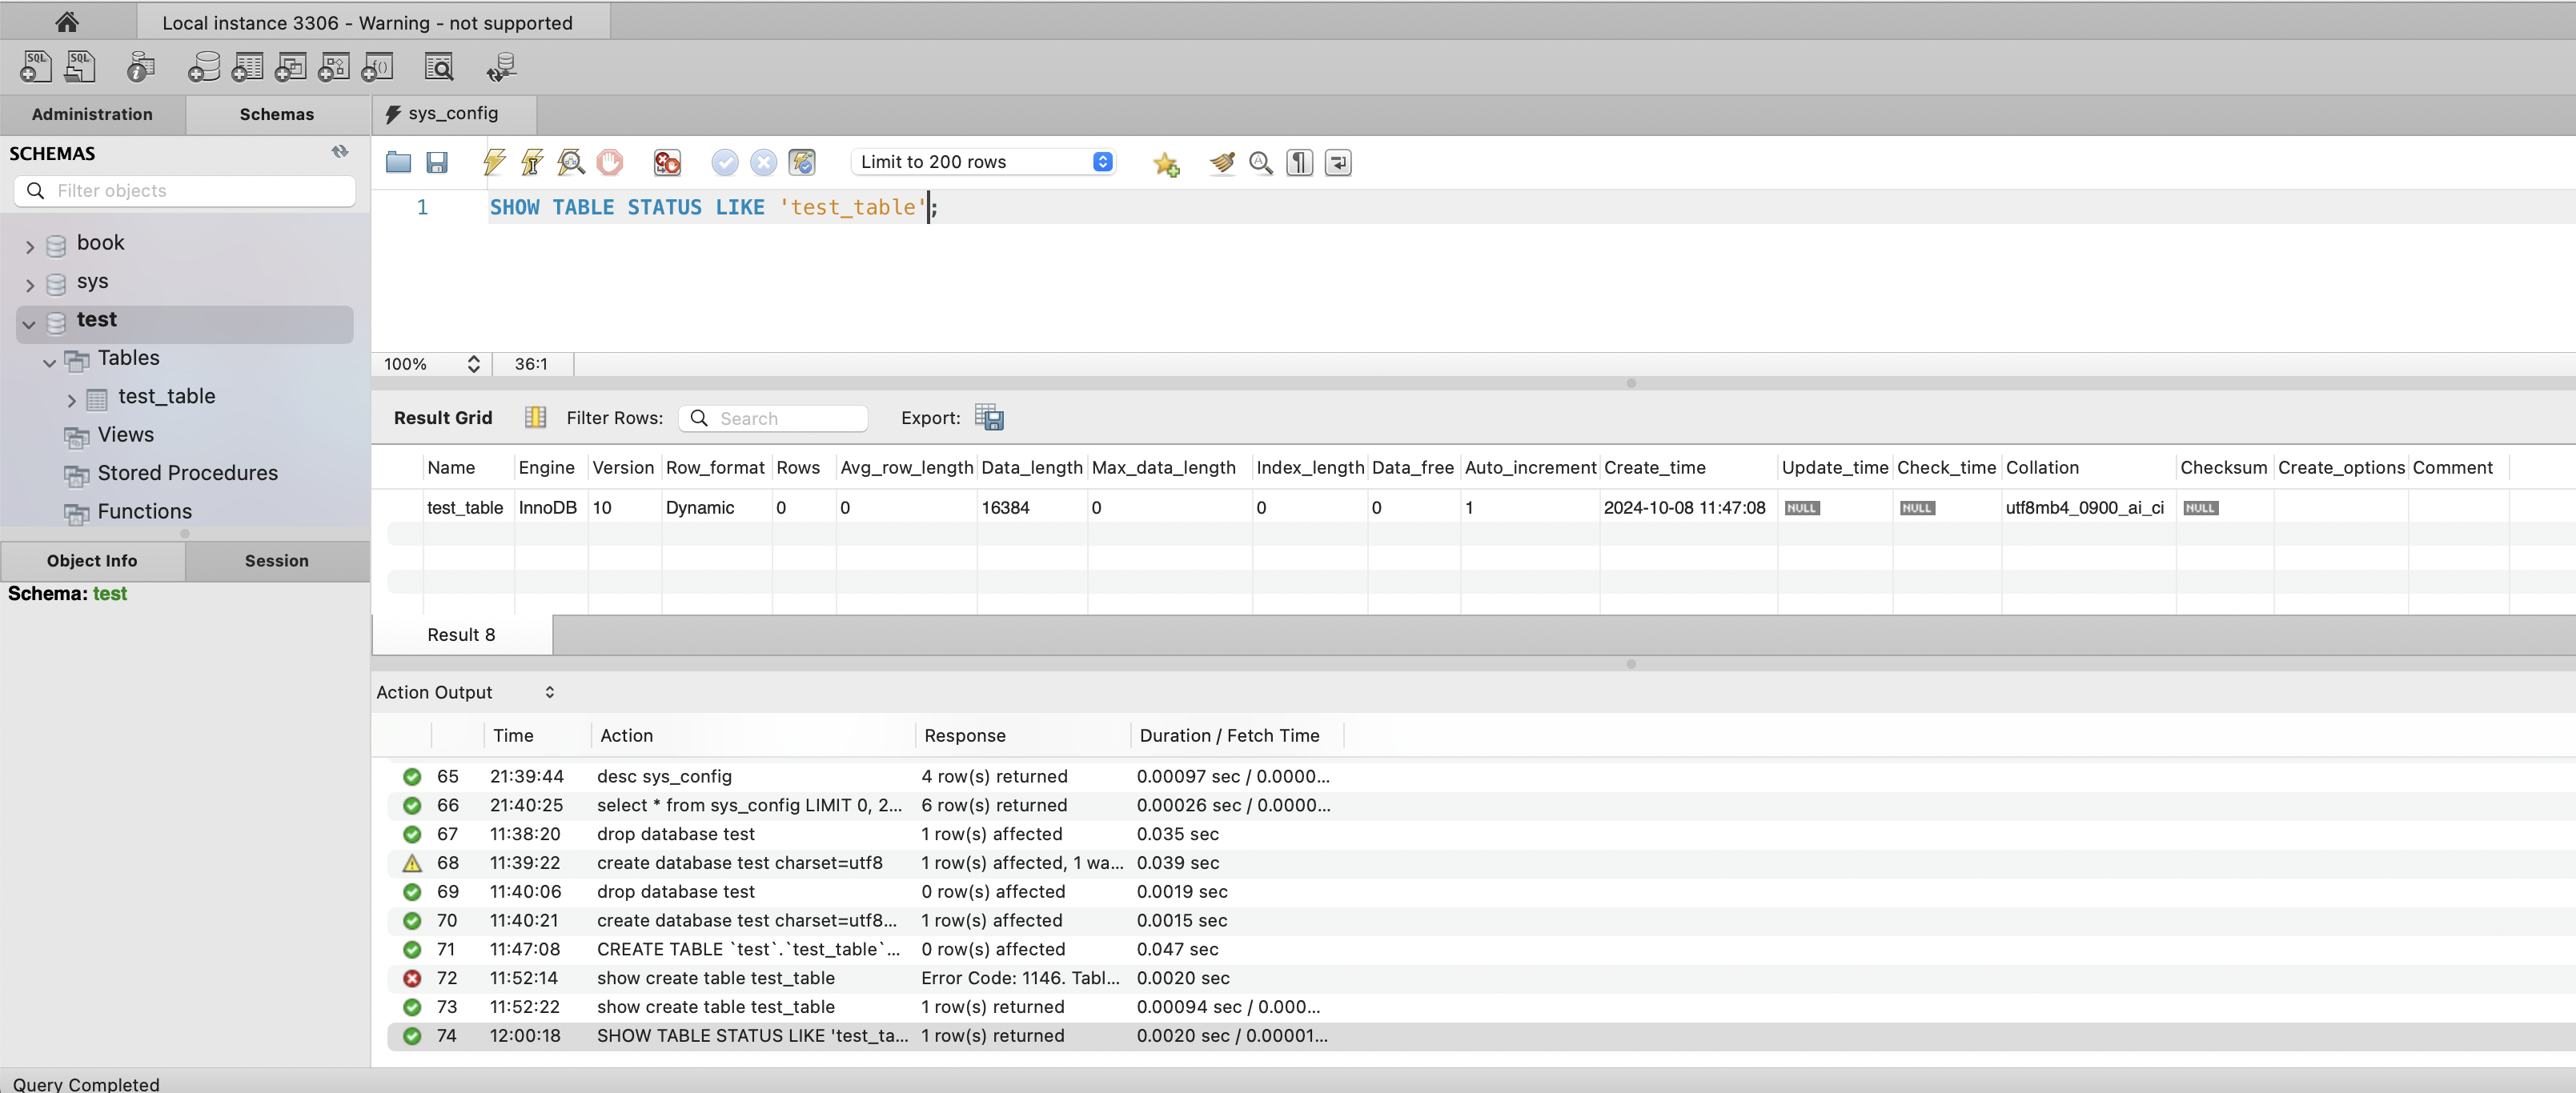Execute the SQL statement with the lightning bolt
Screen dimensions: 2576x1093
click(x=494, y=162)
